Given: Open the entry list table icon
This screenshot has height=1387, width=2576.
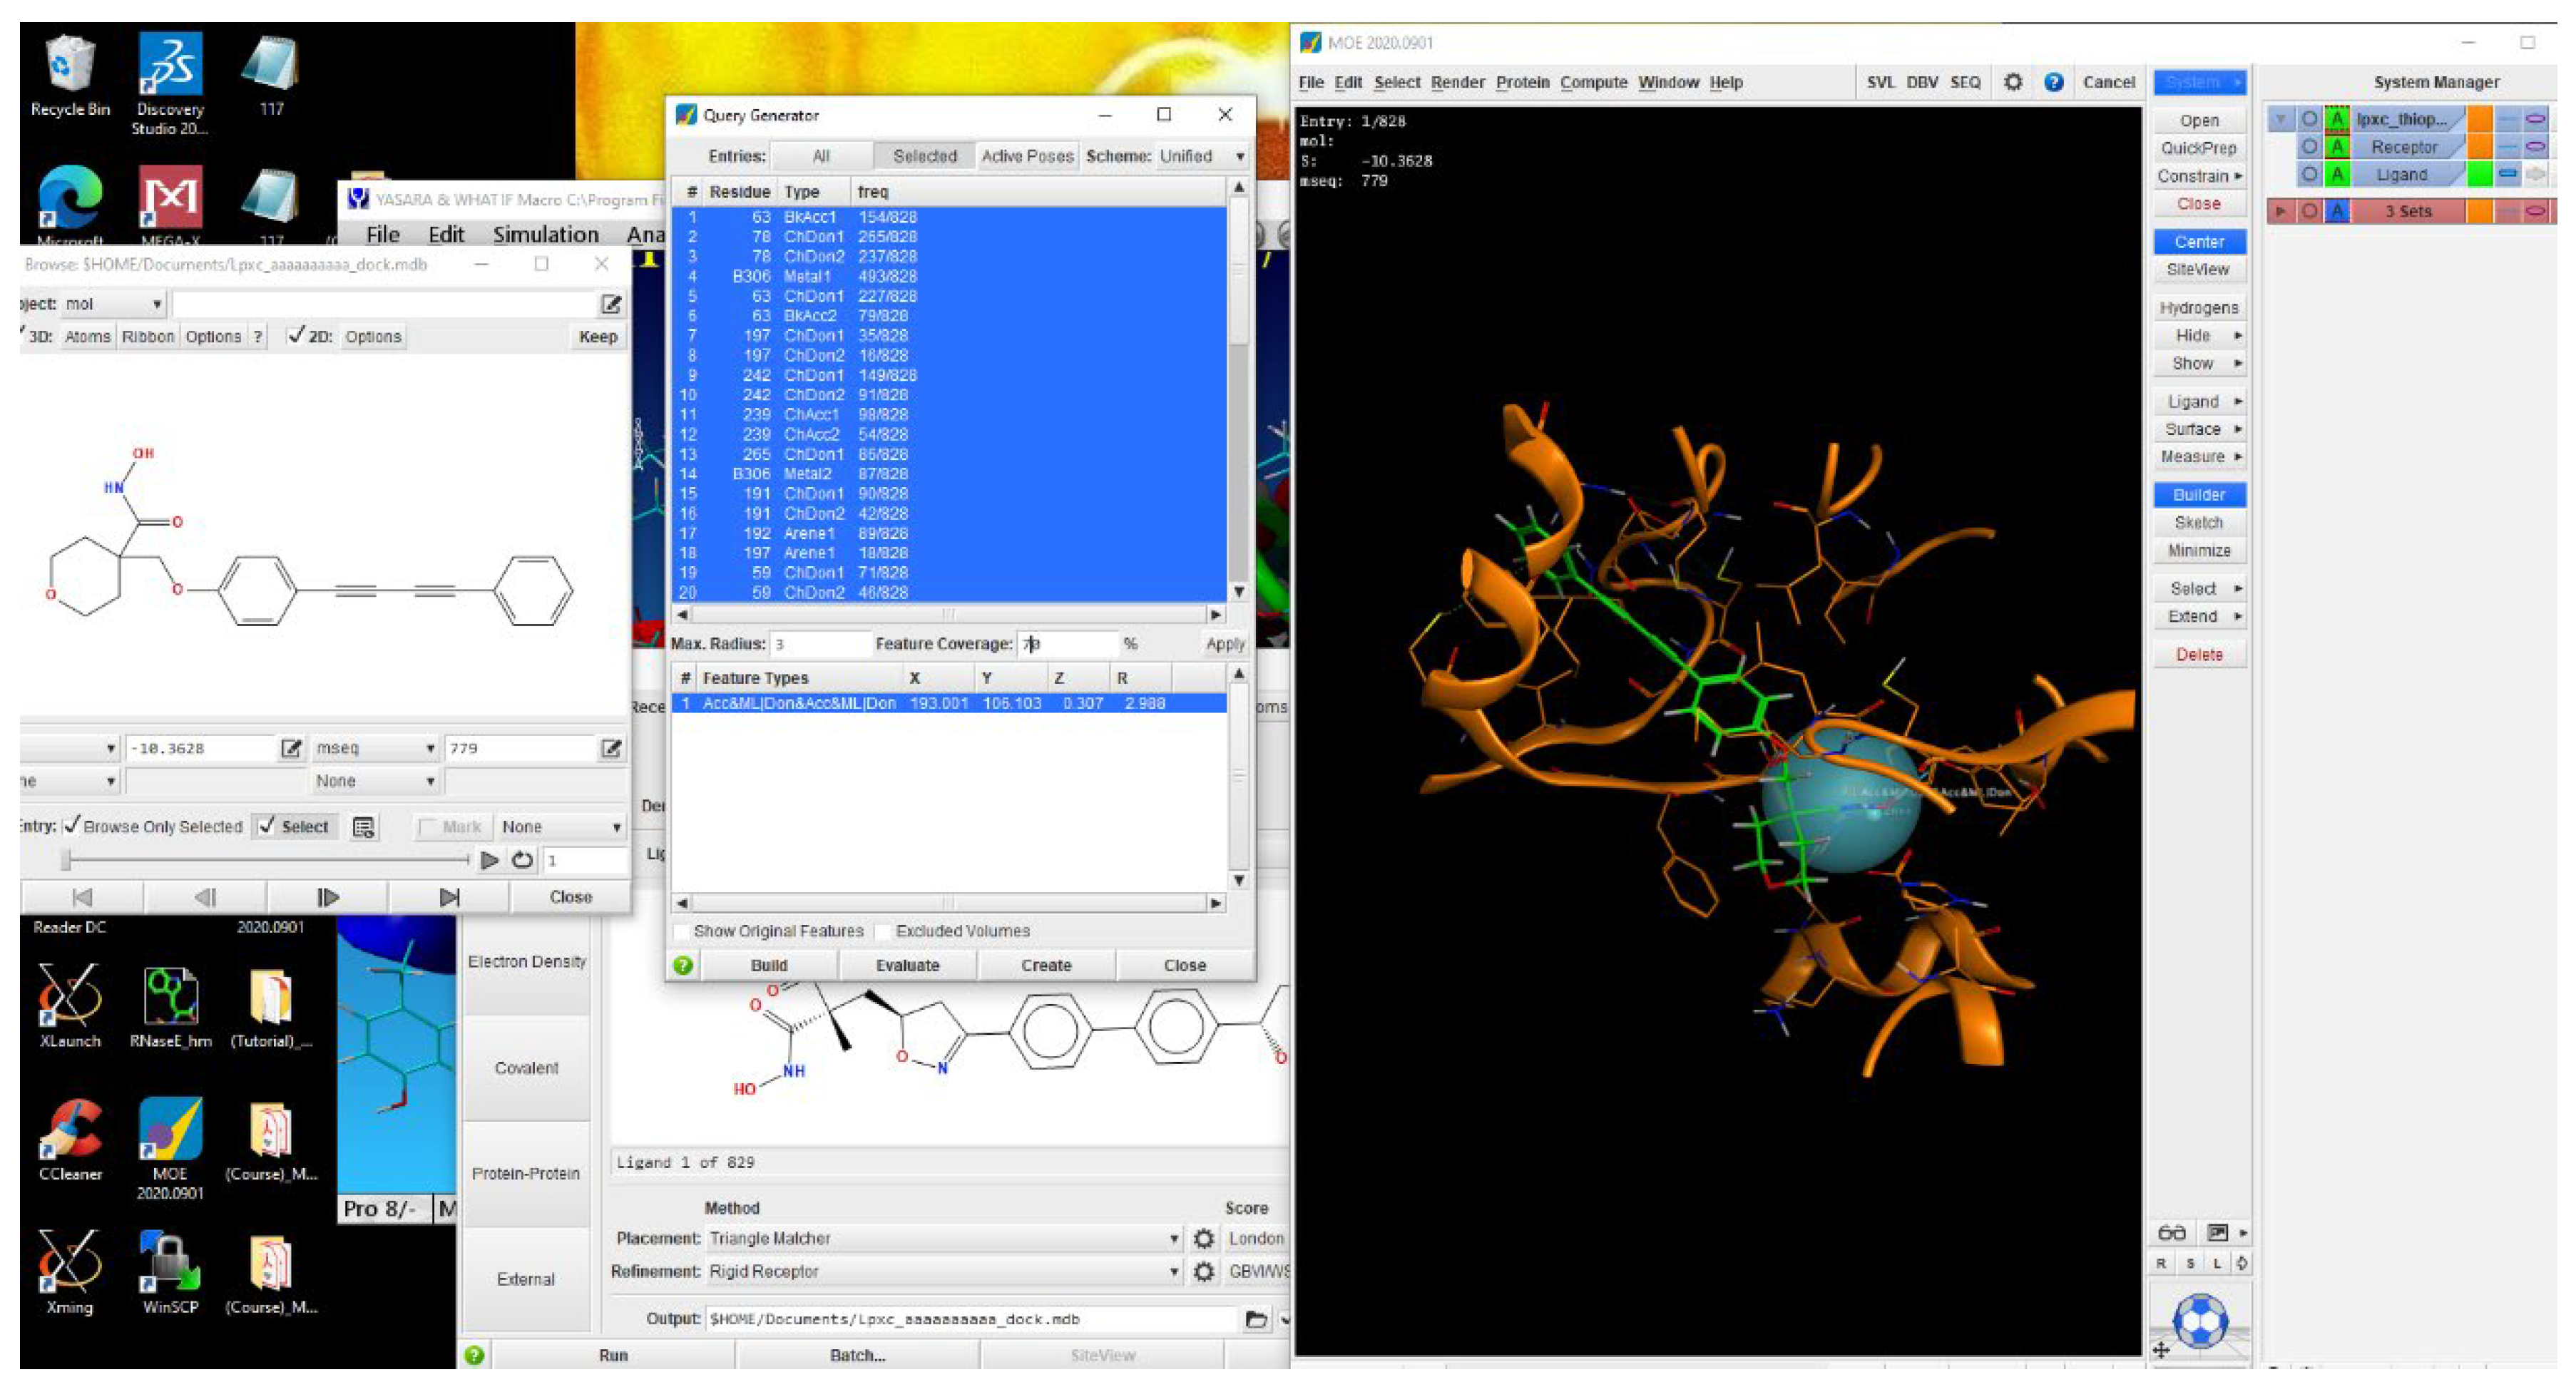Looking at the screenshot, I should pyautogui.click(x=364, y=827).
